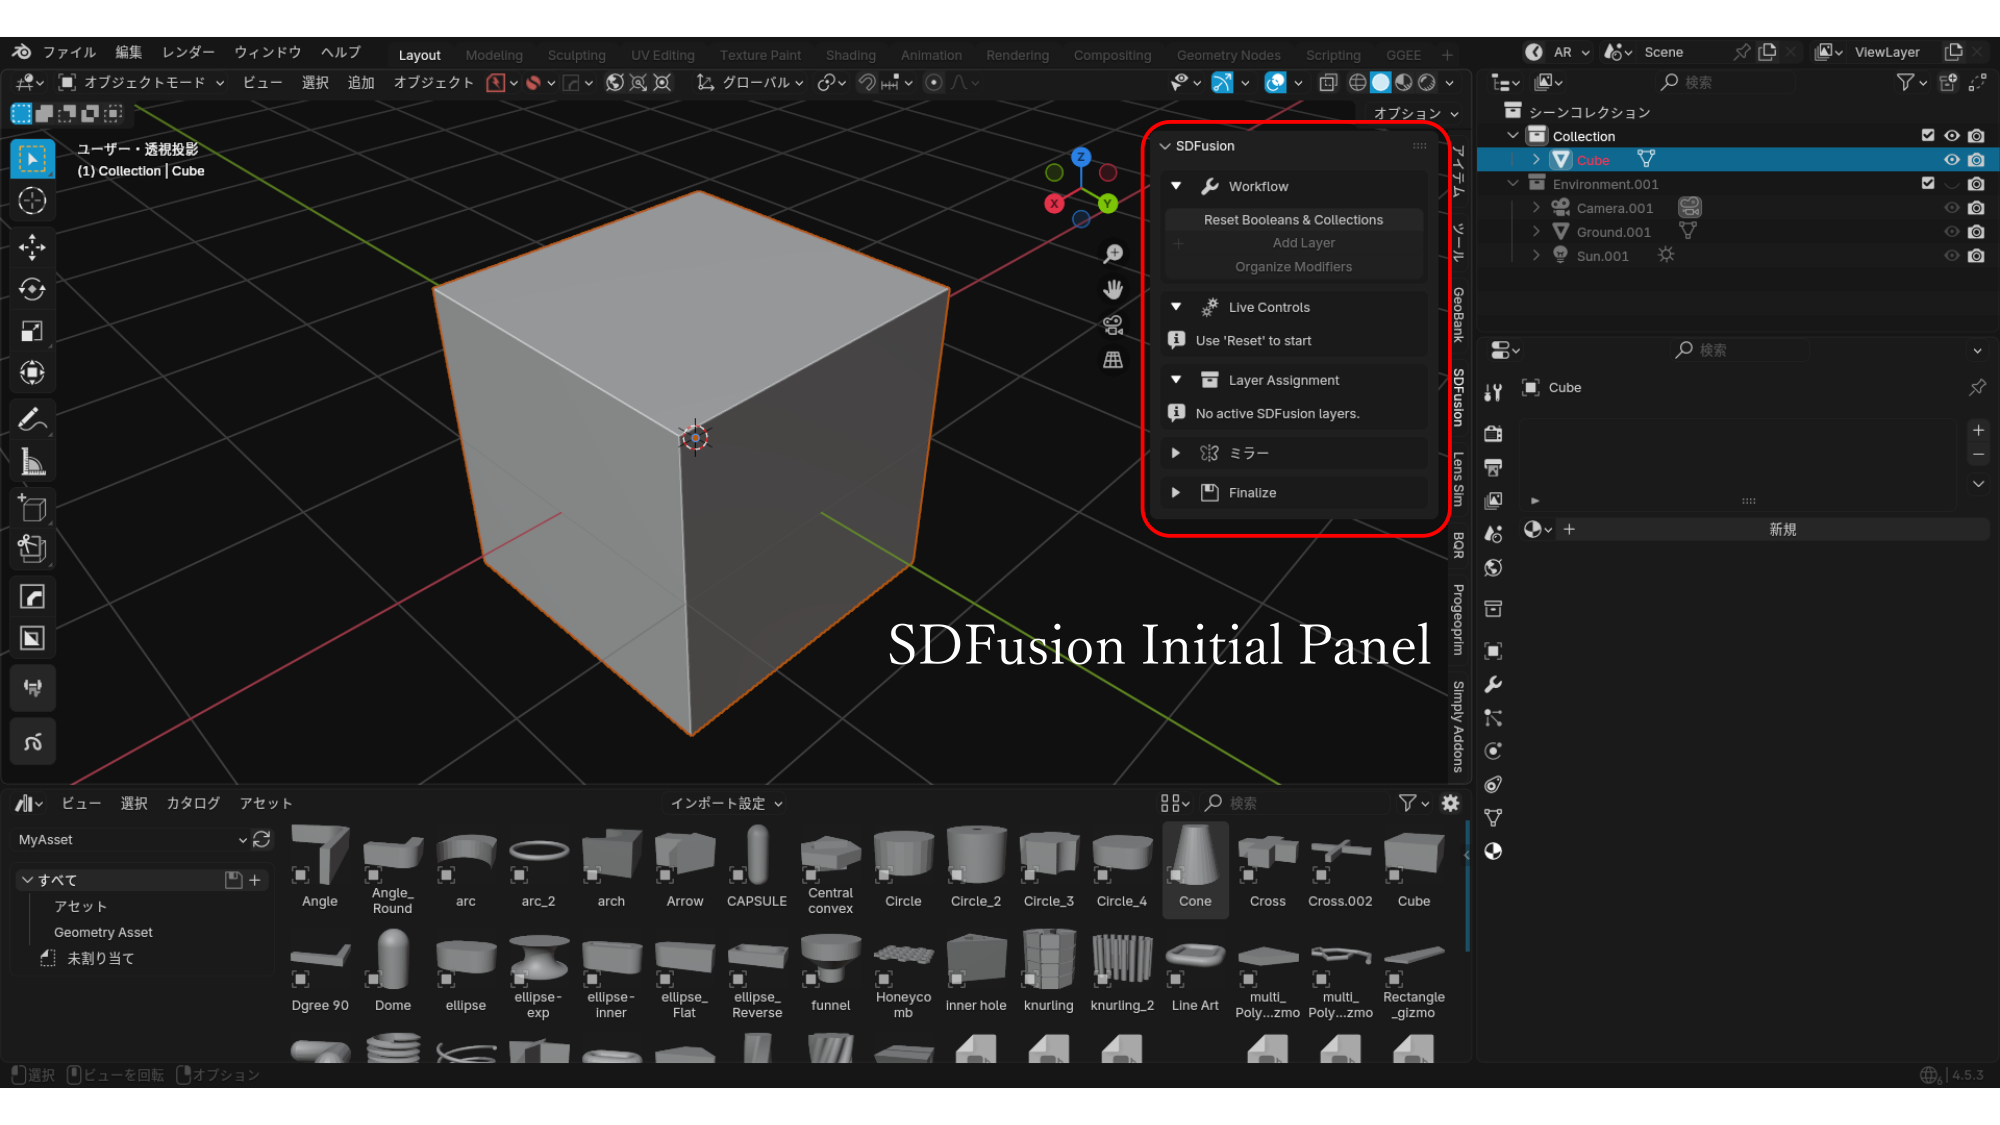The width and height of the screenshot is (2000, 1125).
Task: Toggle Collection exclude checkbox in outliner
Action: 1928,136
